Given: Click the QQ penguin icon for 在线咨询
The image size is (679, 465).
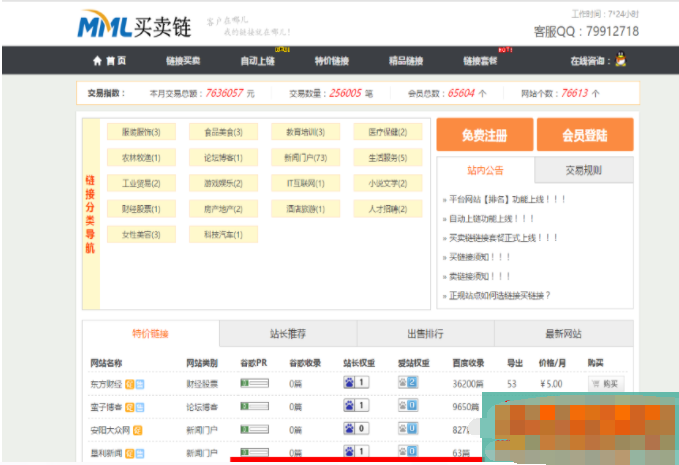Looking at the screenshot, I should coord(620,61).
